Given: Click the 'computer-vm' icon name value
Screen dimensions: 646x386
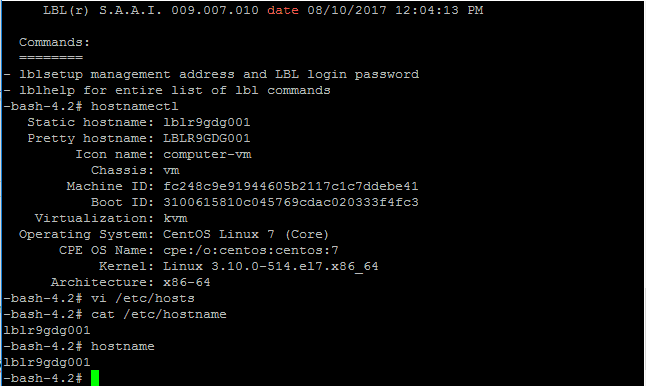Looking at the screenshot, I should pos(207,154).
